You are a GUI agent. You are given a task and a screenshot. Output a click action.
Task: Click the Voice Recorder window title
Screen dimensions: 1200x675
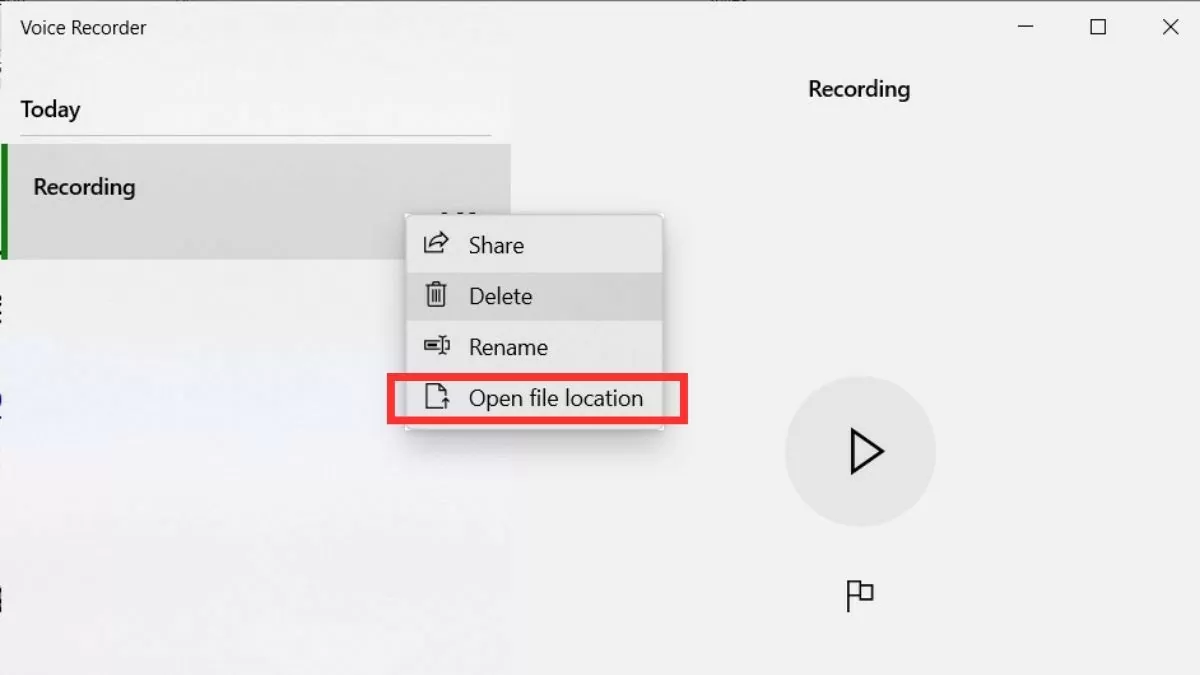tap(83, 28)
